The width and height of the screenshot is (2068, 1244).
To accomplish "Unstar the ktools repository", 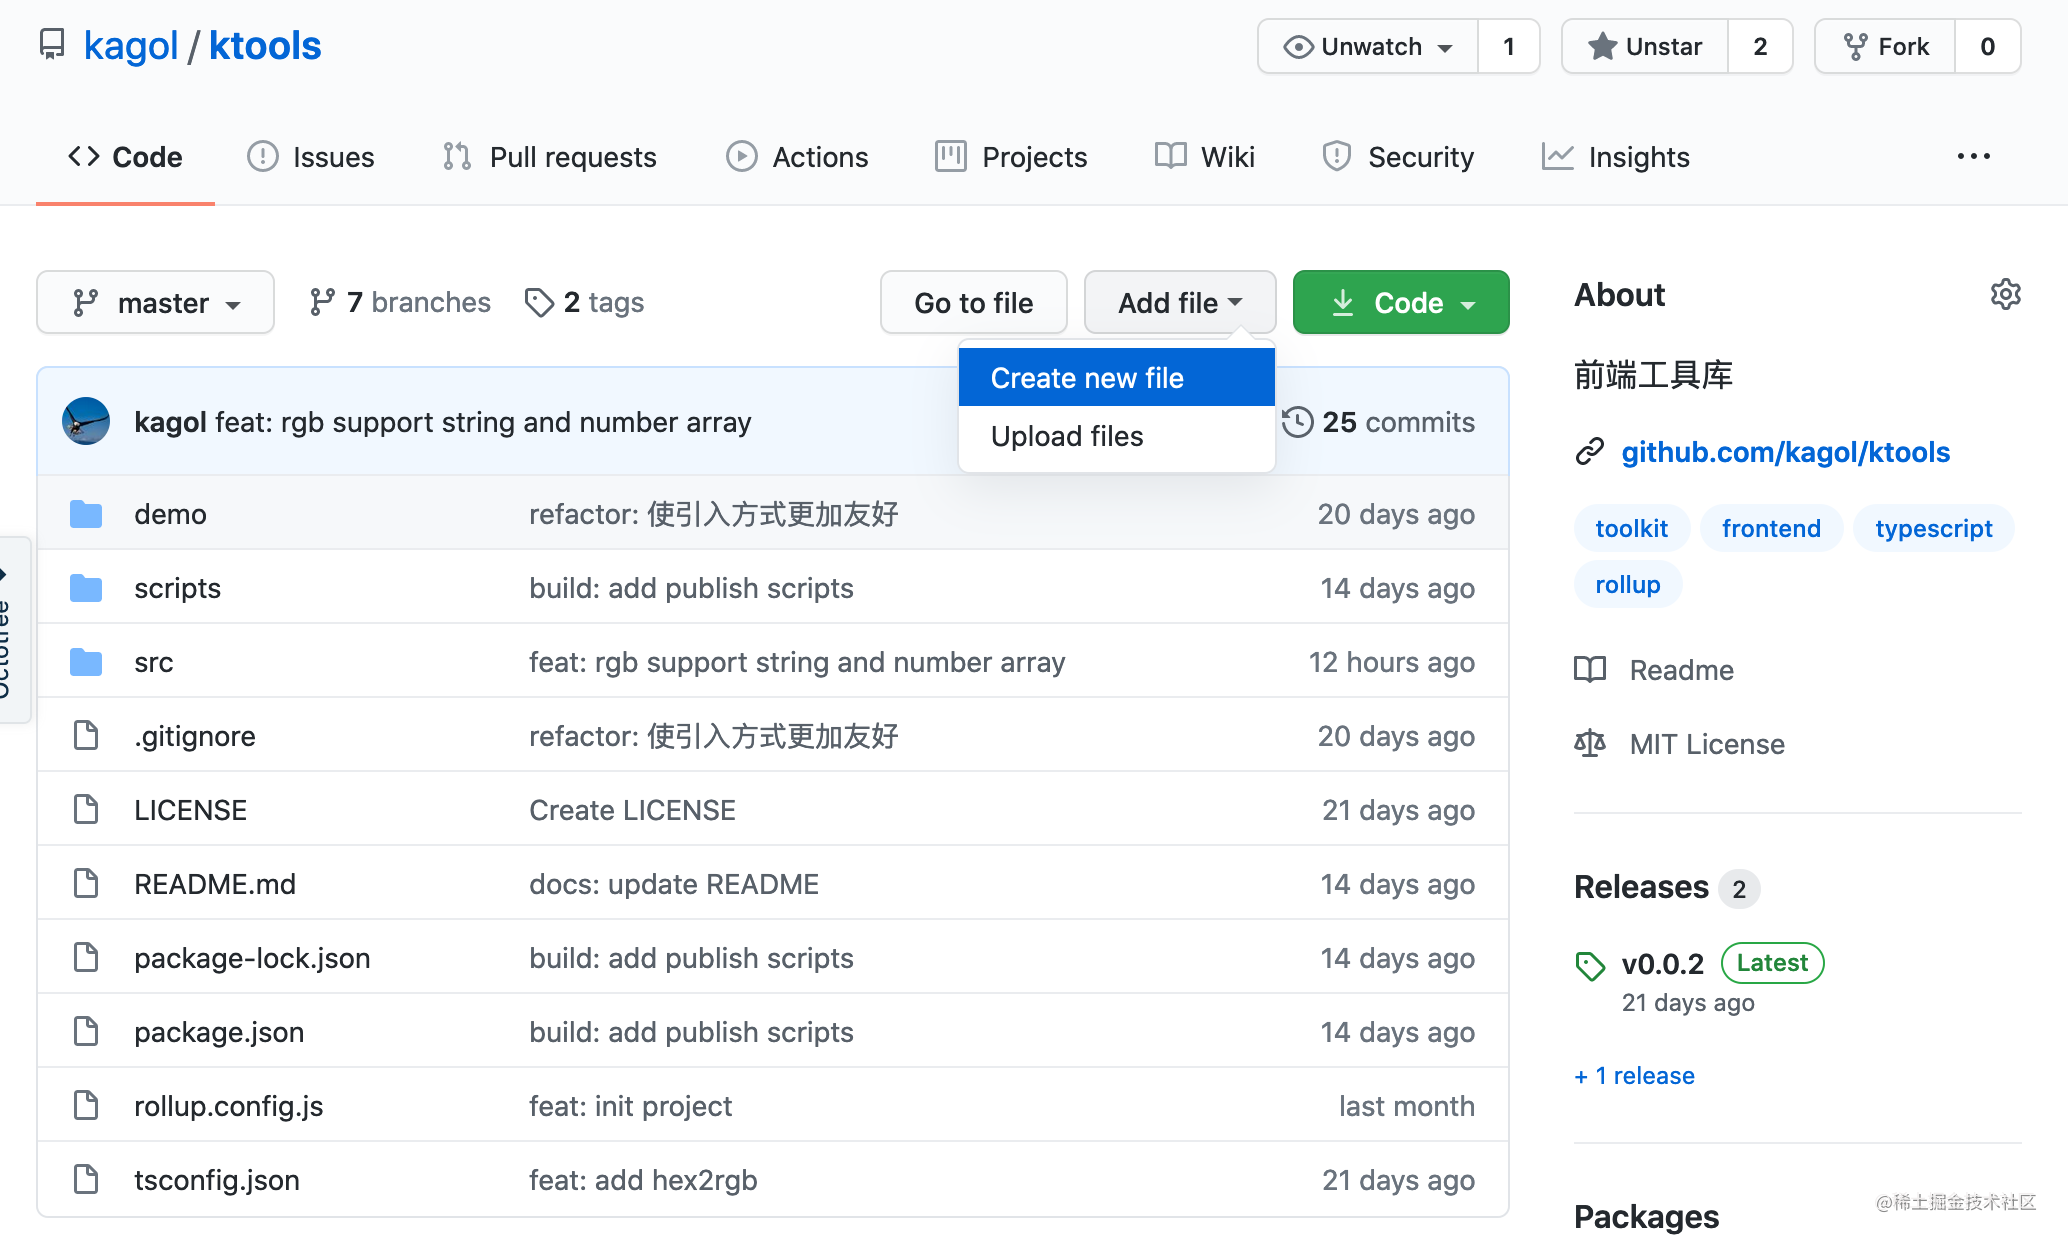I will point(1645,46).
